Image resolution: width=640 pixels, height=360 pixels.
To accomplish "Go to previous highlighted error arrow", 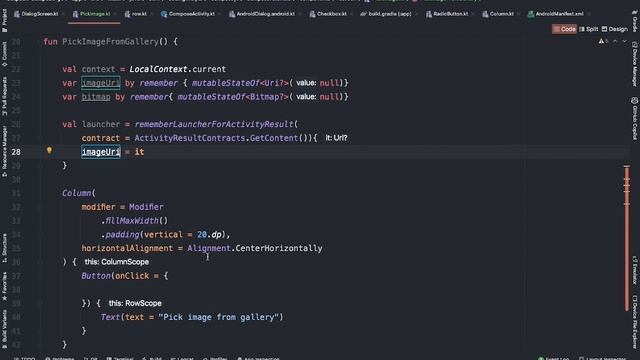I will pyautogui.click(x=615, y=41).
